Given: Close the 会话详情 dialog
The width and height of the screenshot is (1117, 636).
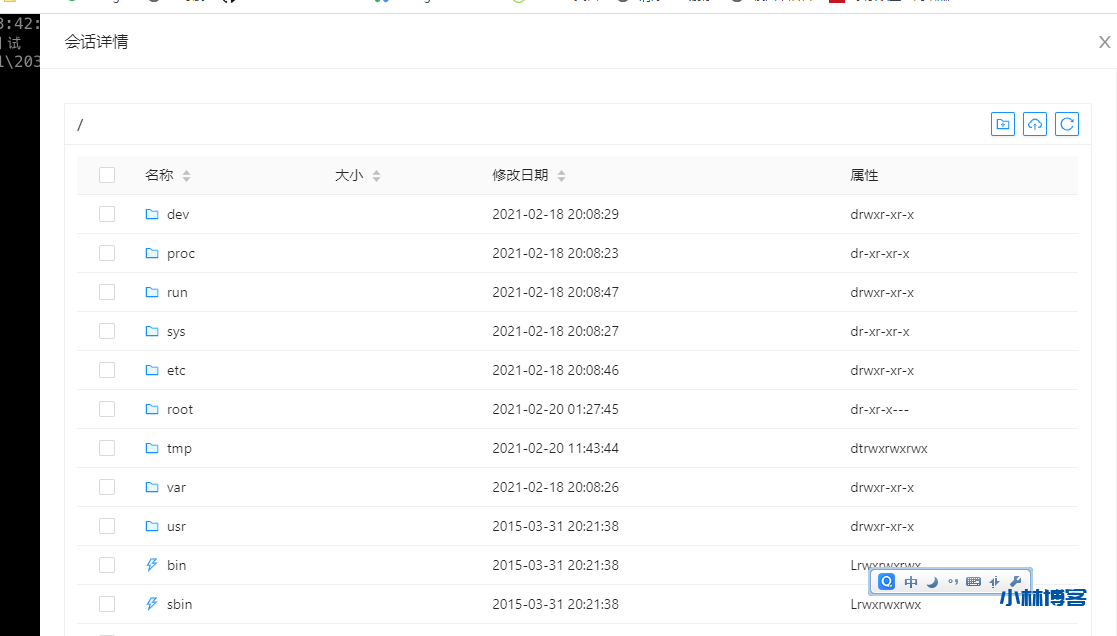Looking at the screenshot, I should (x=1104, y=42).
